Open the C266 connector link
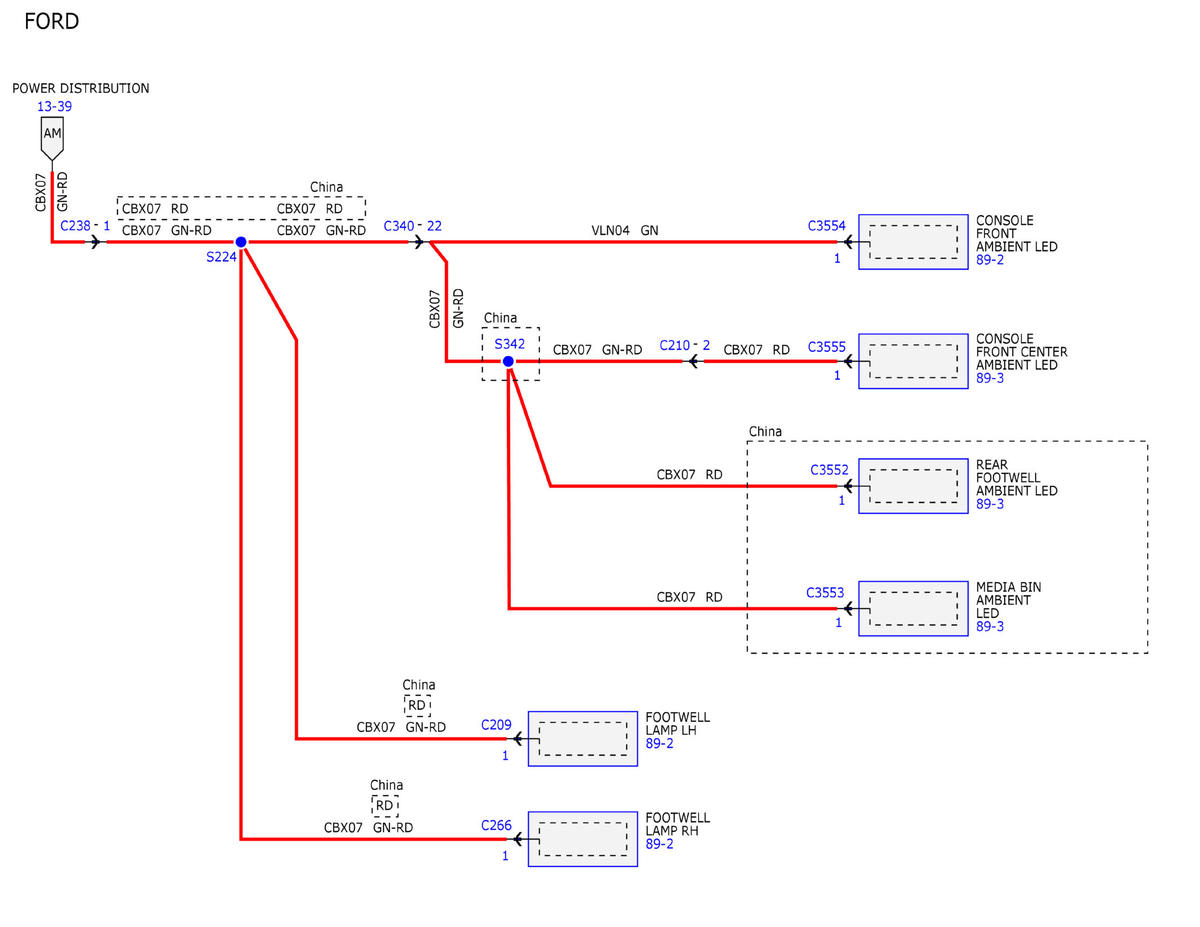Screen dimensions: 1200x927 pos(496,825)
